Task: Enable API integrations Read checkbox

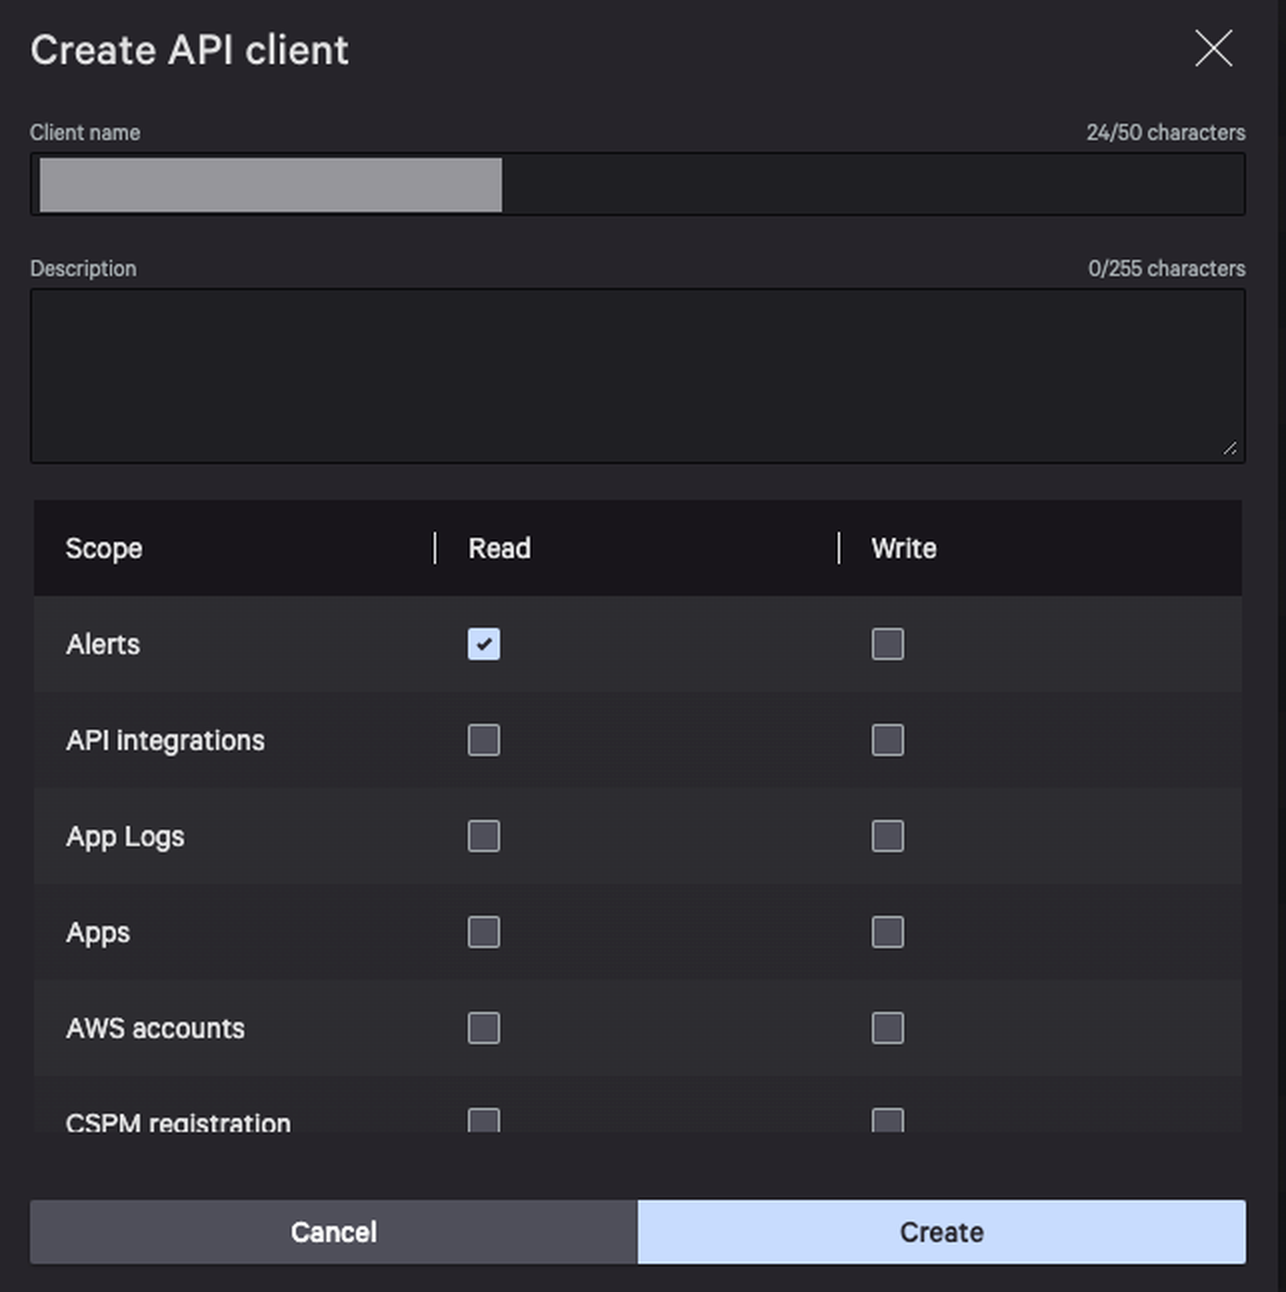Action: click(484, 740)
